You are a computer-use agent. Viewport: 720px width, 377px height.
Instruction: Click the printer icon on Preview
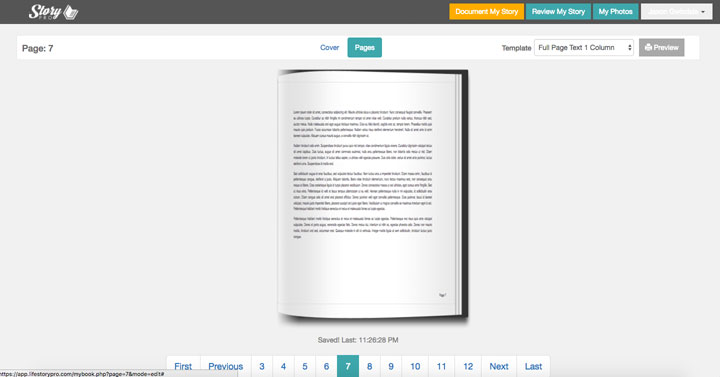coord(648,47)
